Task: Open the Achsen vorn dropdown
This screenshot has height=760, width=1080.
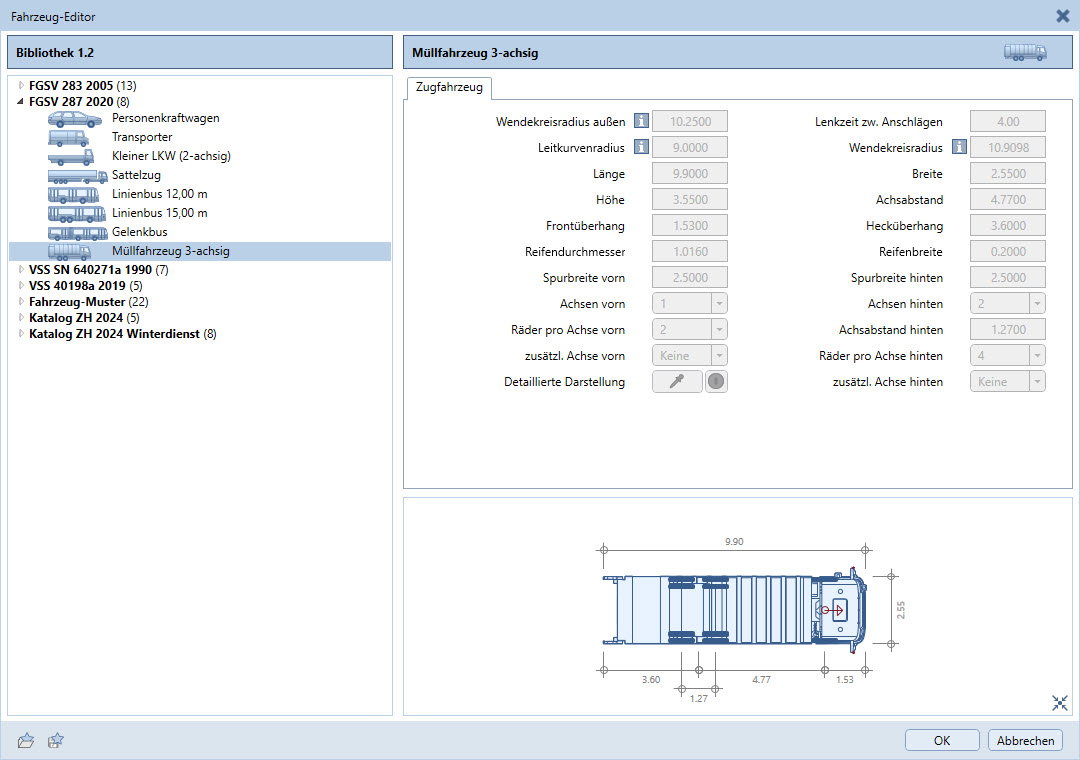Action: click(x=719, y=303)
